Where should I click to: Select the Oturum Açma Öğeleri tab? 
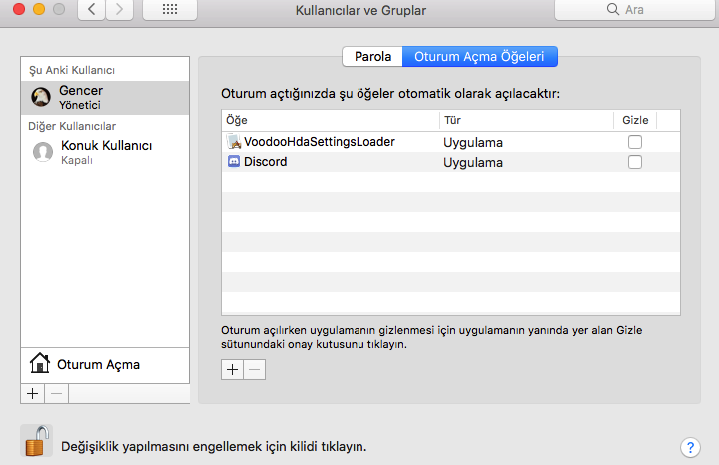click(x=479, y=57)
